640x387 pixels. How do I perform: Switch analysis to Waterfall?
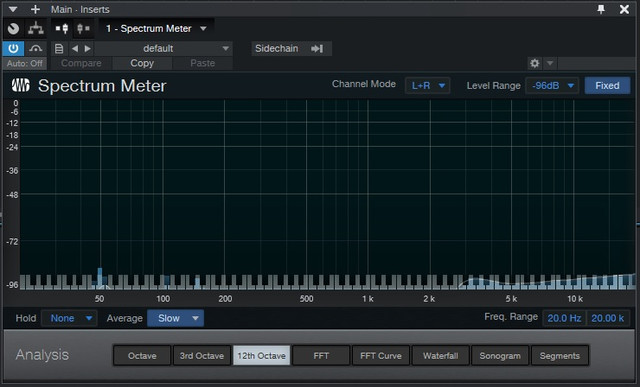click(440, 356)
